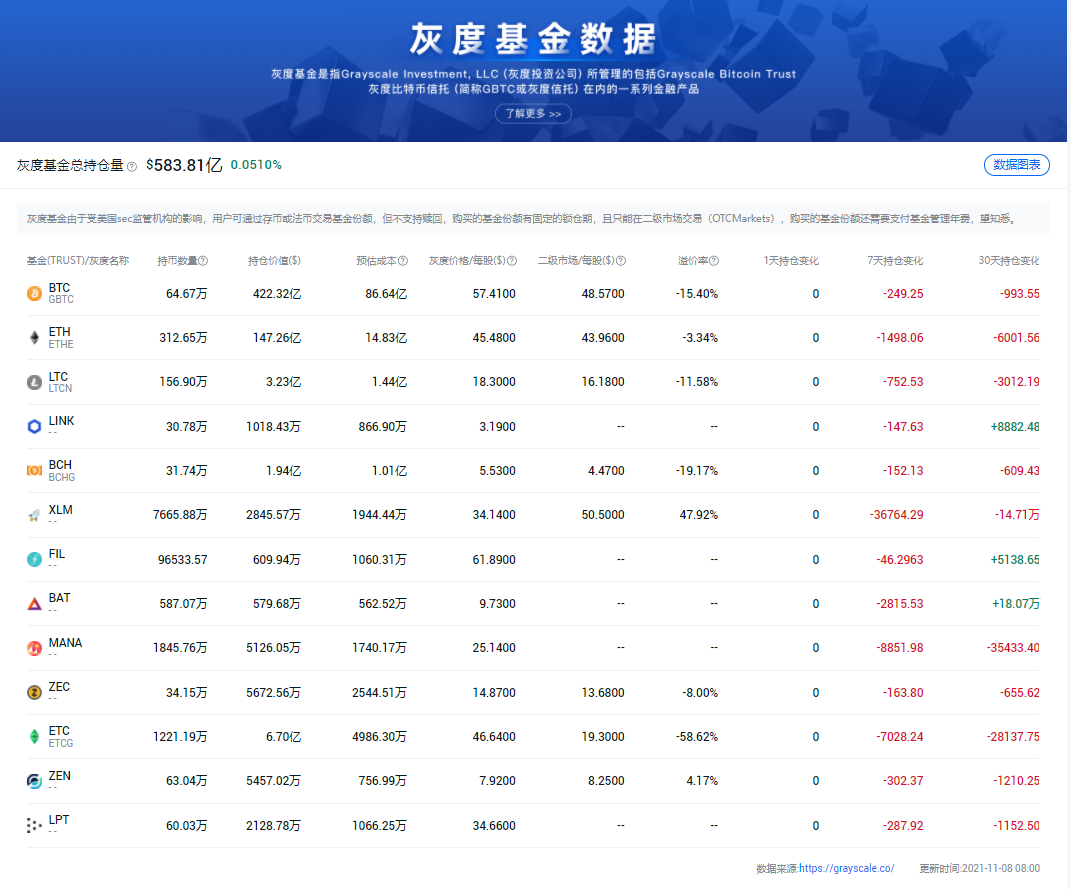Select the ETCG trust name
The height and width of the screenshot is (889, 1071).
click(x=61, y=743)
